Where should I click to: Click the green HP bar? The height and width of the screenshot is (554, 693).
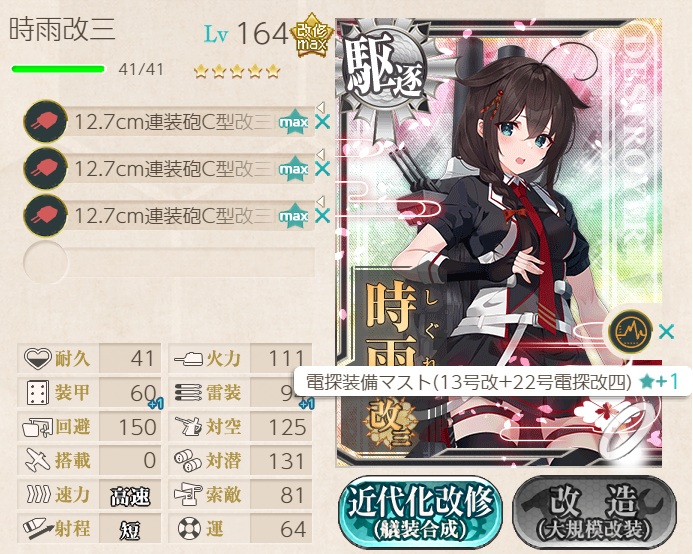(58, 69)
